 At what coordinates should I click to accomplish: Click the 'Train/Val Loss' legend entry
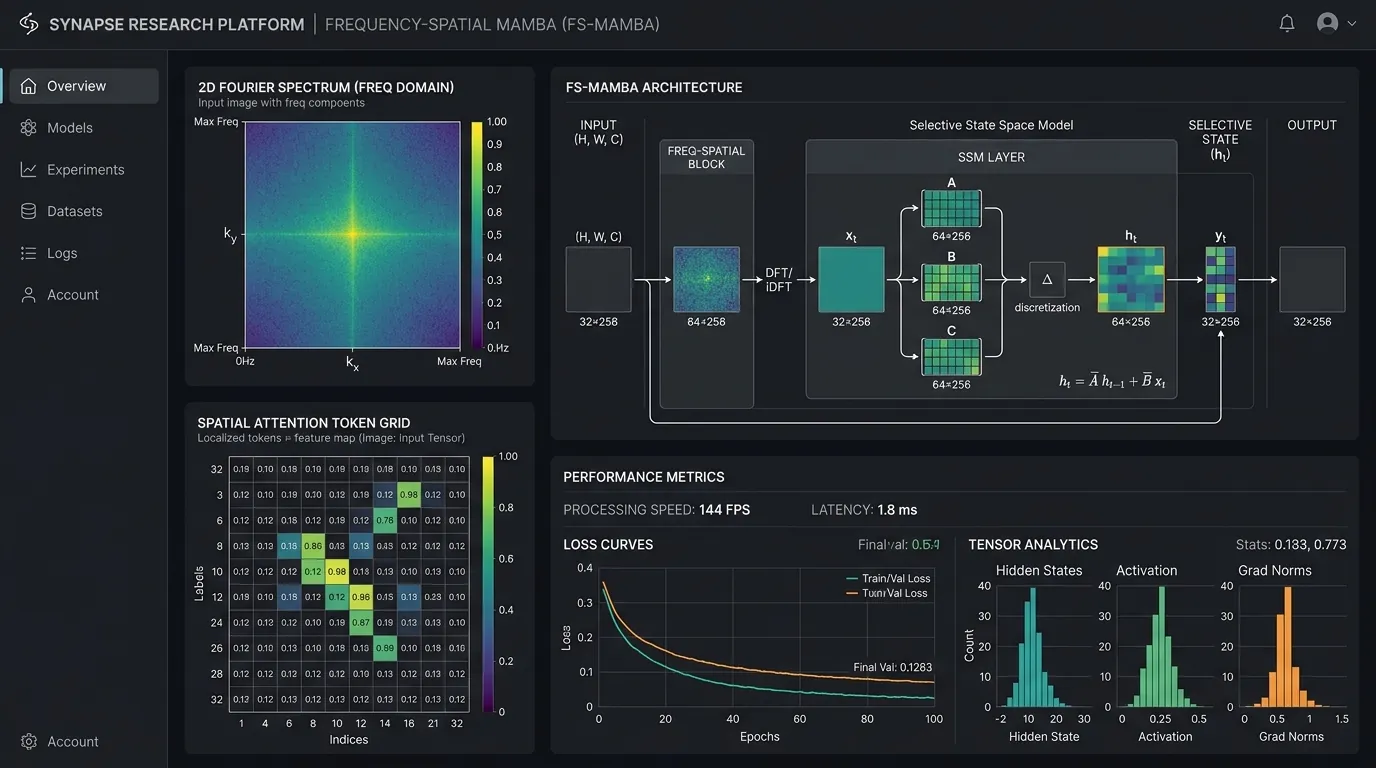click(x=887, y=578)
